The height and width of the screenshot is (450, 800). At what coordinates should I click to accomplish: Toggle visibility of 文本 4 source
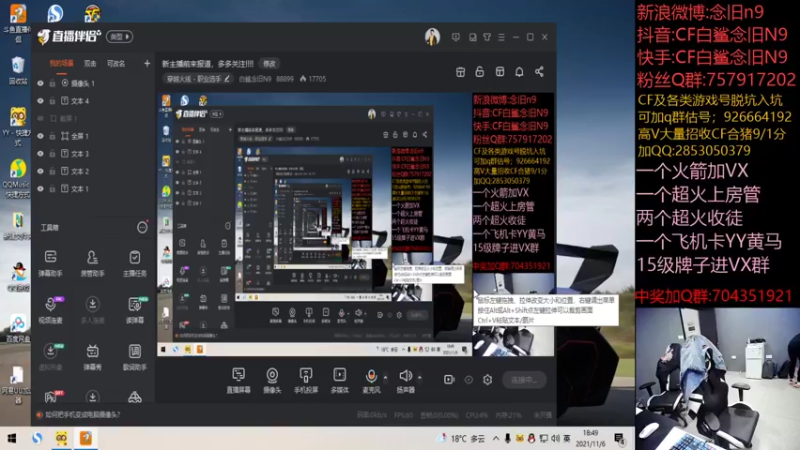[40, 101]
